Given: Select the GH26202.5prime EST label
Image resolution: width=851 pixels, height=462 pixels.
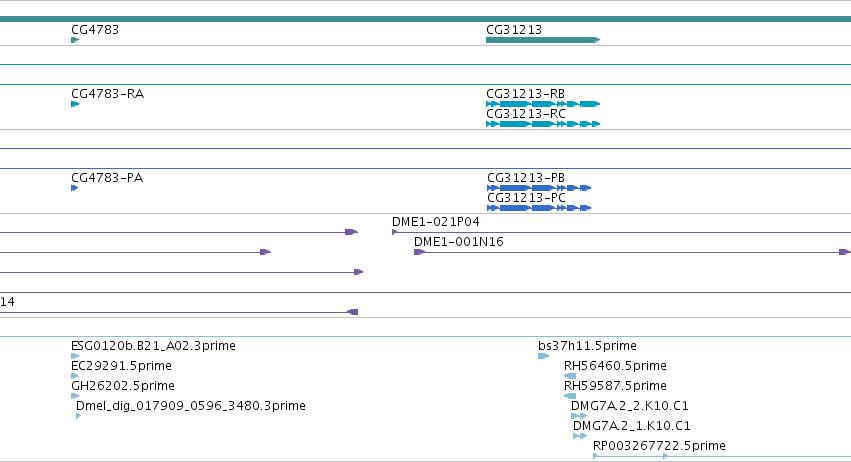Looking at the screenshot, I should coord(123,386).
